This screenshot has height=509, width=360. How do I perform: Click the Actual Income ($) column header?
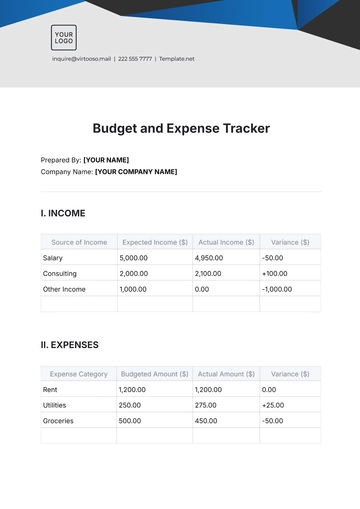[x=226, y=242]
